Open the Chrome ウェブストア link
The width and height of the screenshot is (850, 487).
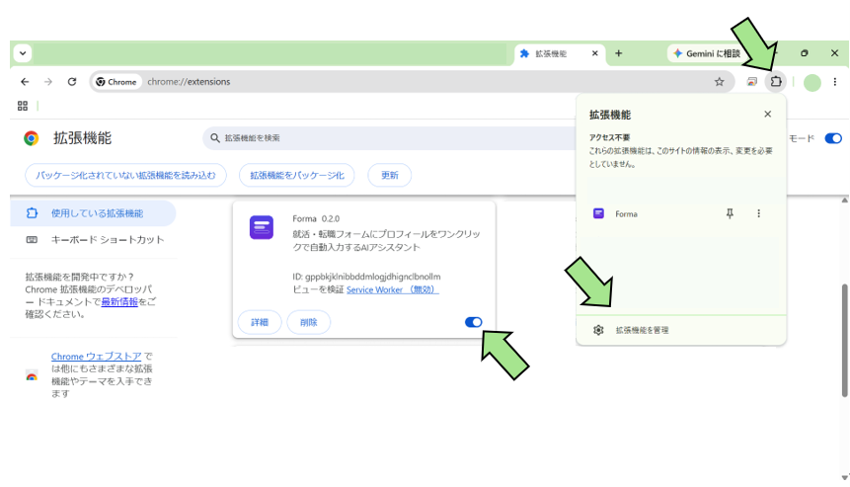[96, 356]
